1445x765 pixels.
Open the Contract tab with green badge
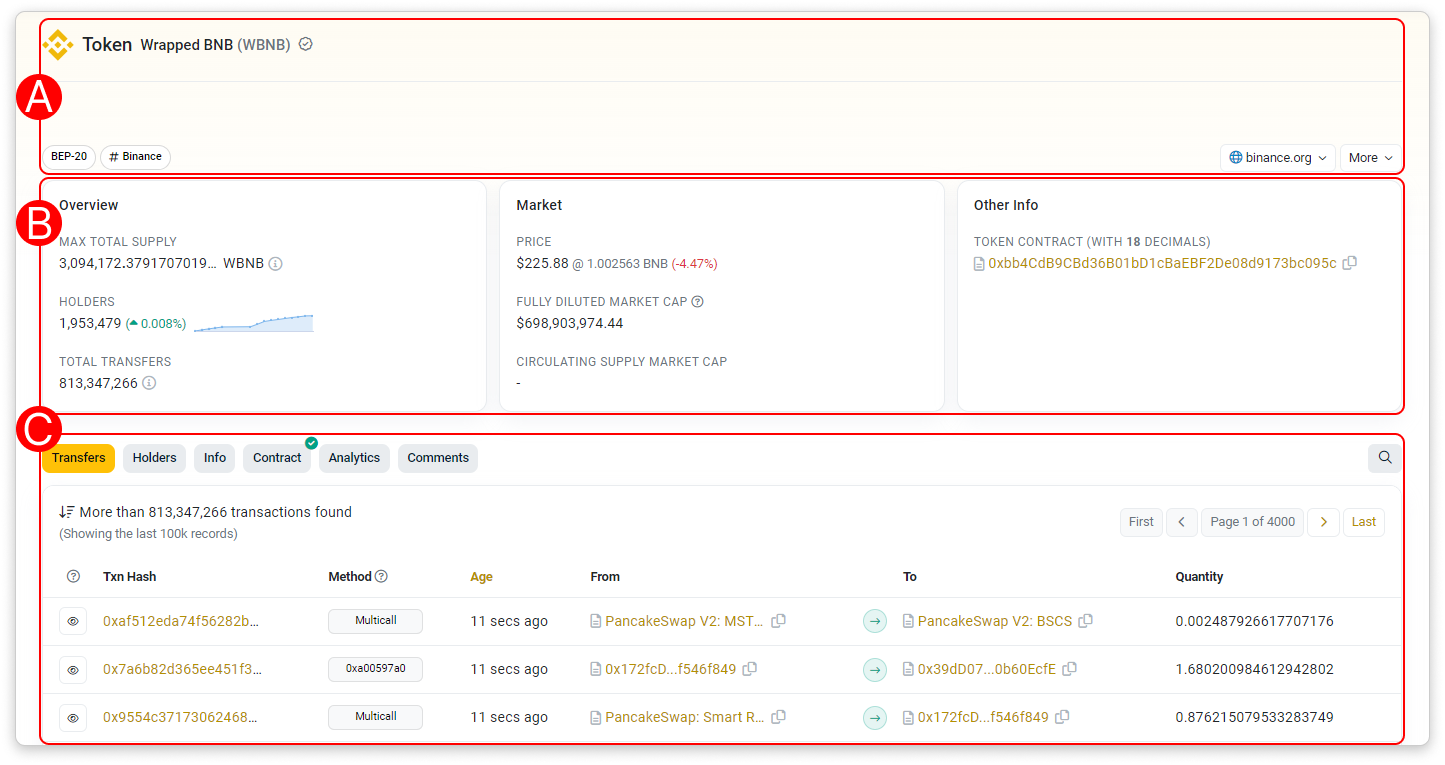coord(277,457)
